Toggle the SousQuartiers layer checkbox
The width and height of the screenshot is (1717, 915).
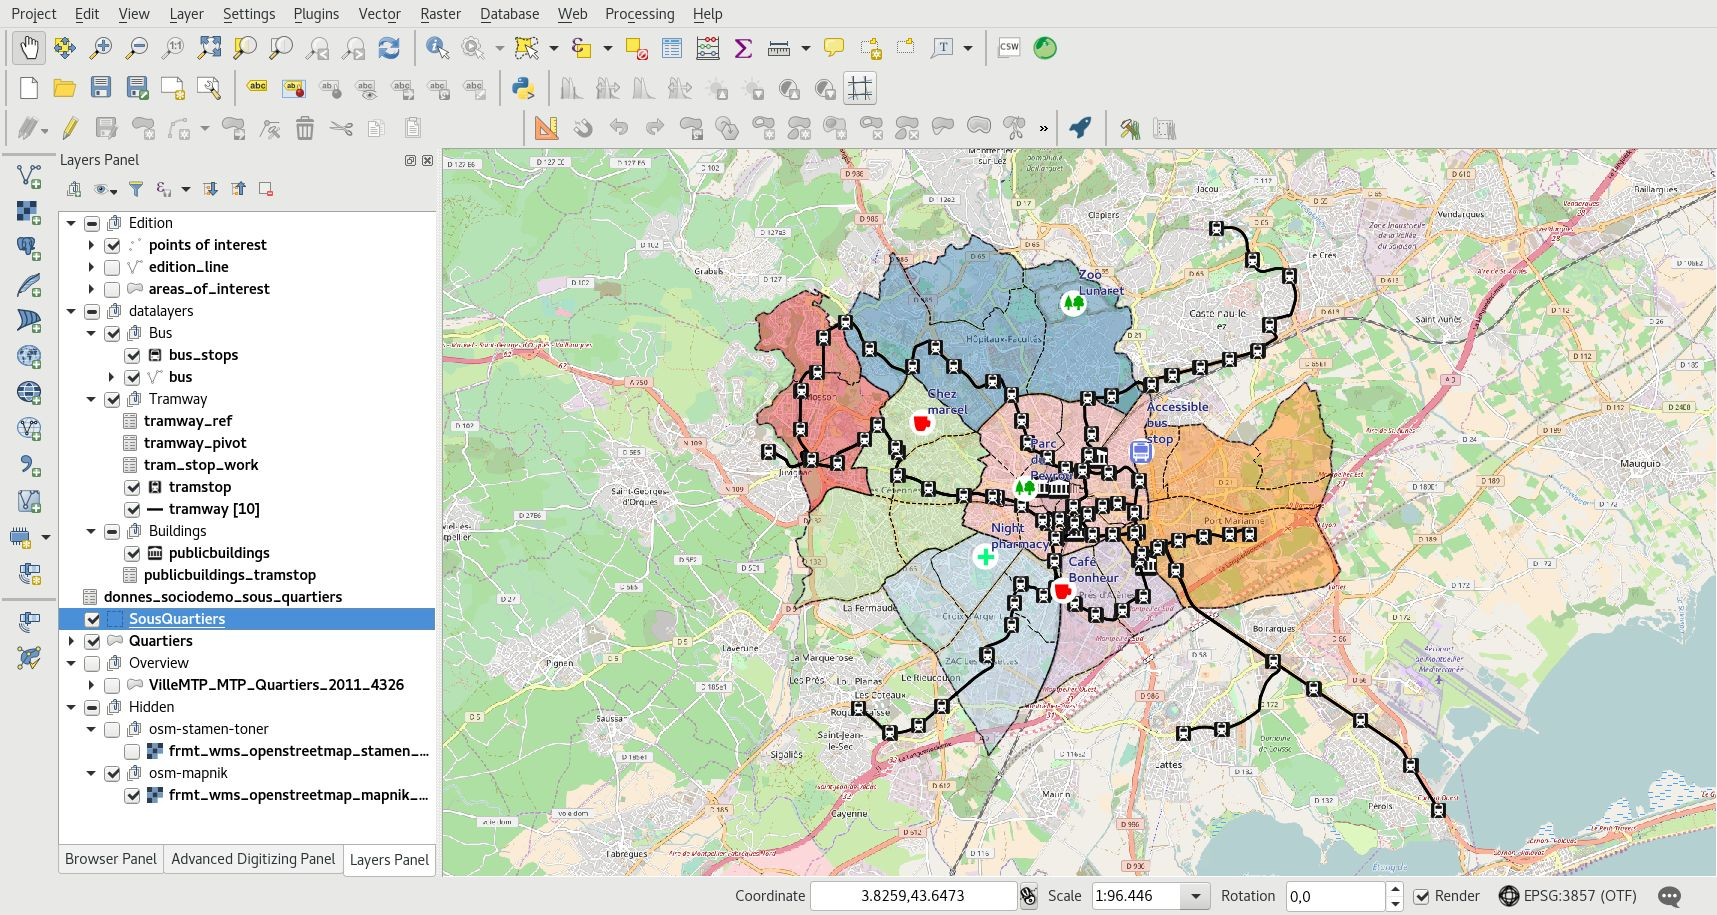[92, 619]
